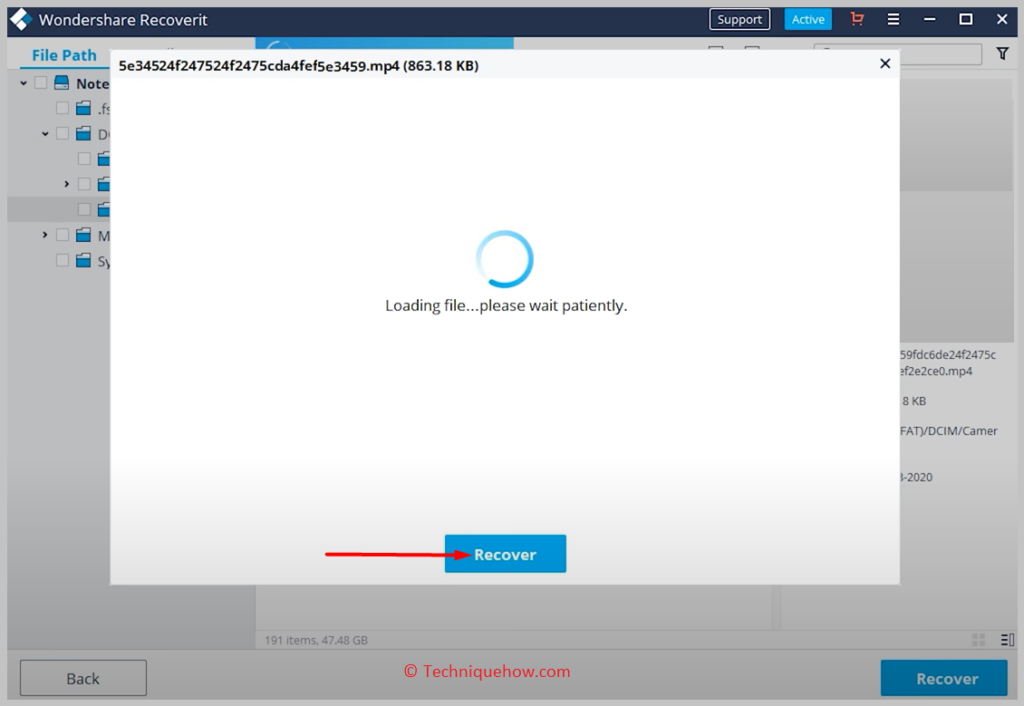
Task: Tick second subfolder checkbox under D folder
Action: pos(84,184)
